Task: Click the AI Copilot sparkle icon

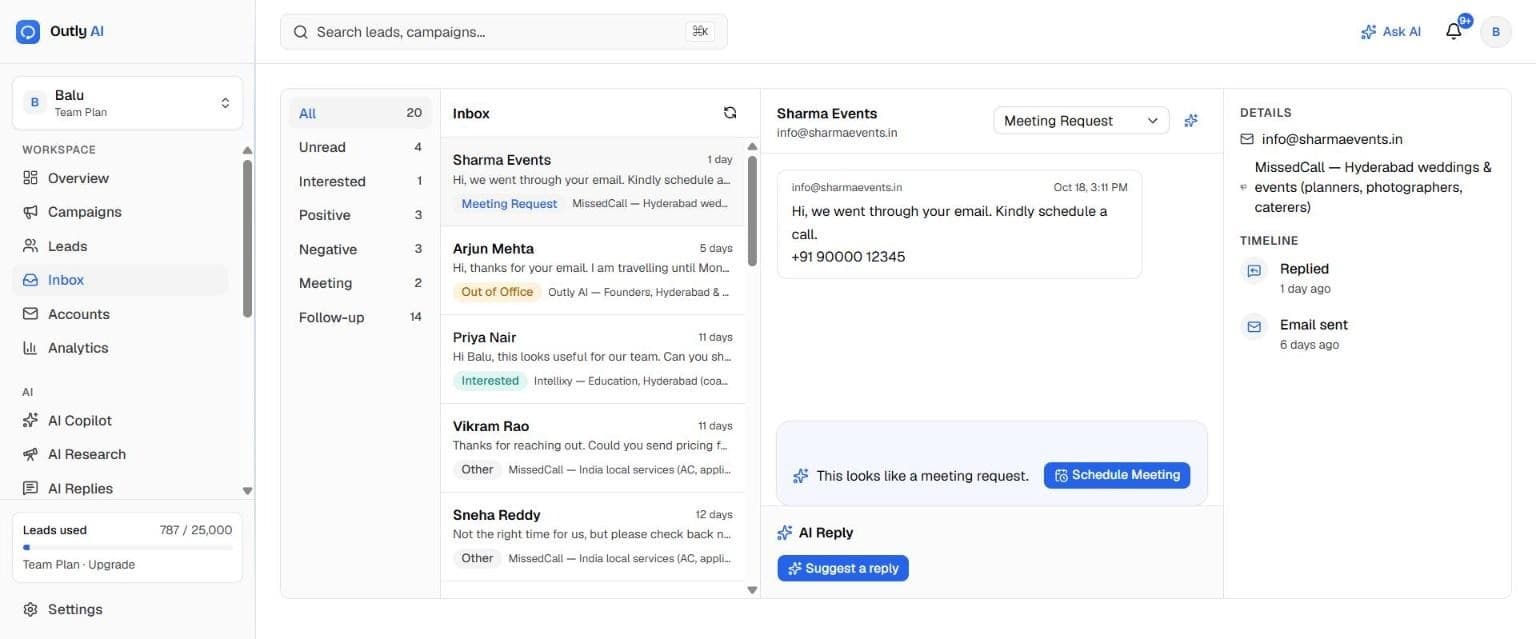Action: [30, 421]
